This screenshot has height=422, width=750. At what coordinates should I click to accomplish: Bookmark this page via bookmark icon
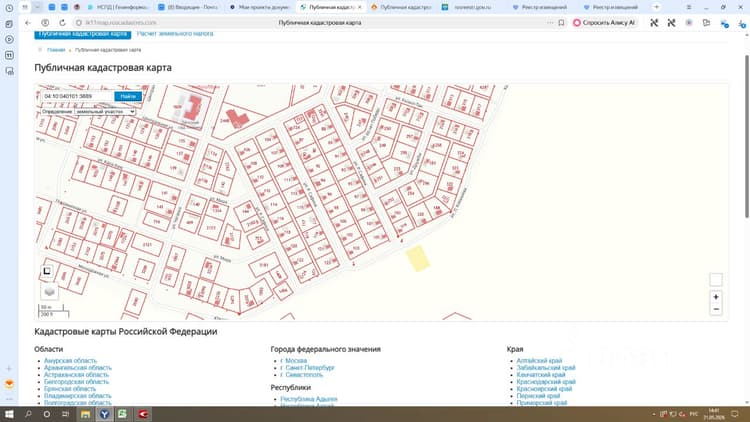(x=561, y=22)
